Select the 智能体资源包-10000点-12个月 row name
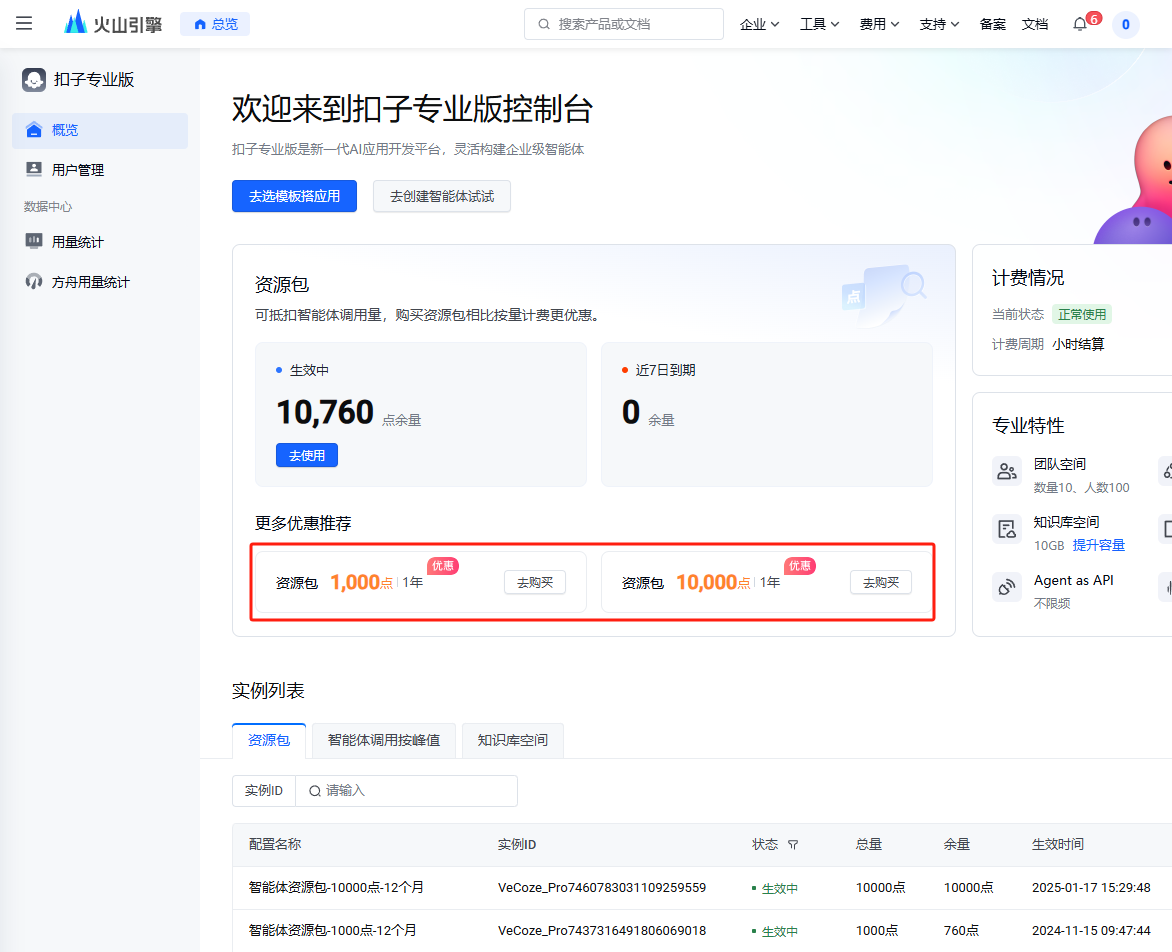The height and width of the screenshot is (952, 1172). click(336, 887)
